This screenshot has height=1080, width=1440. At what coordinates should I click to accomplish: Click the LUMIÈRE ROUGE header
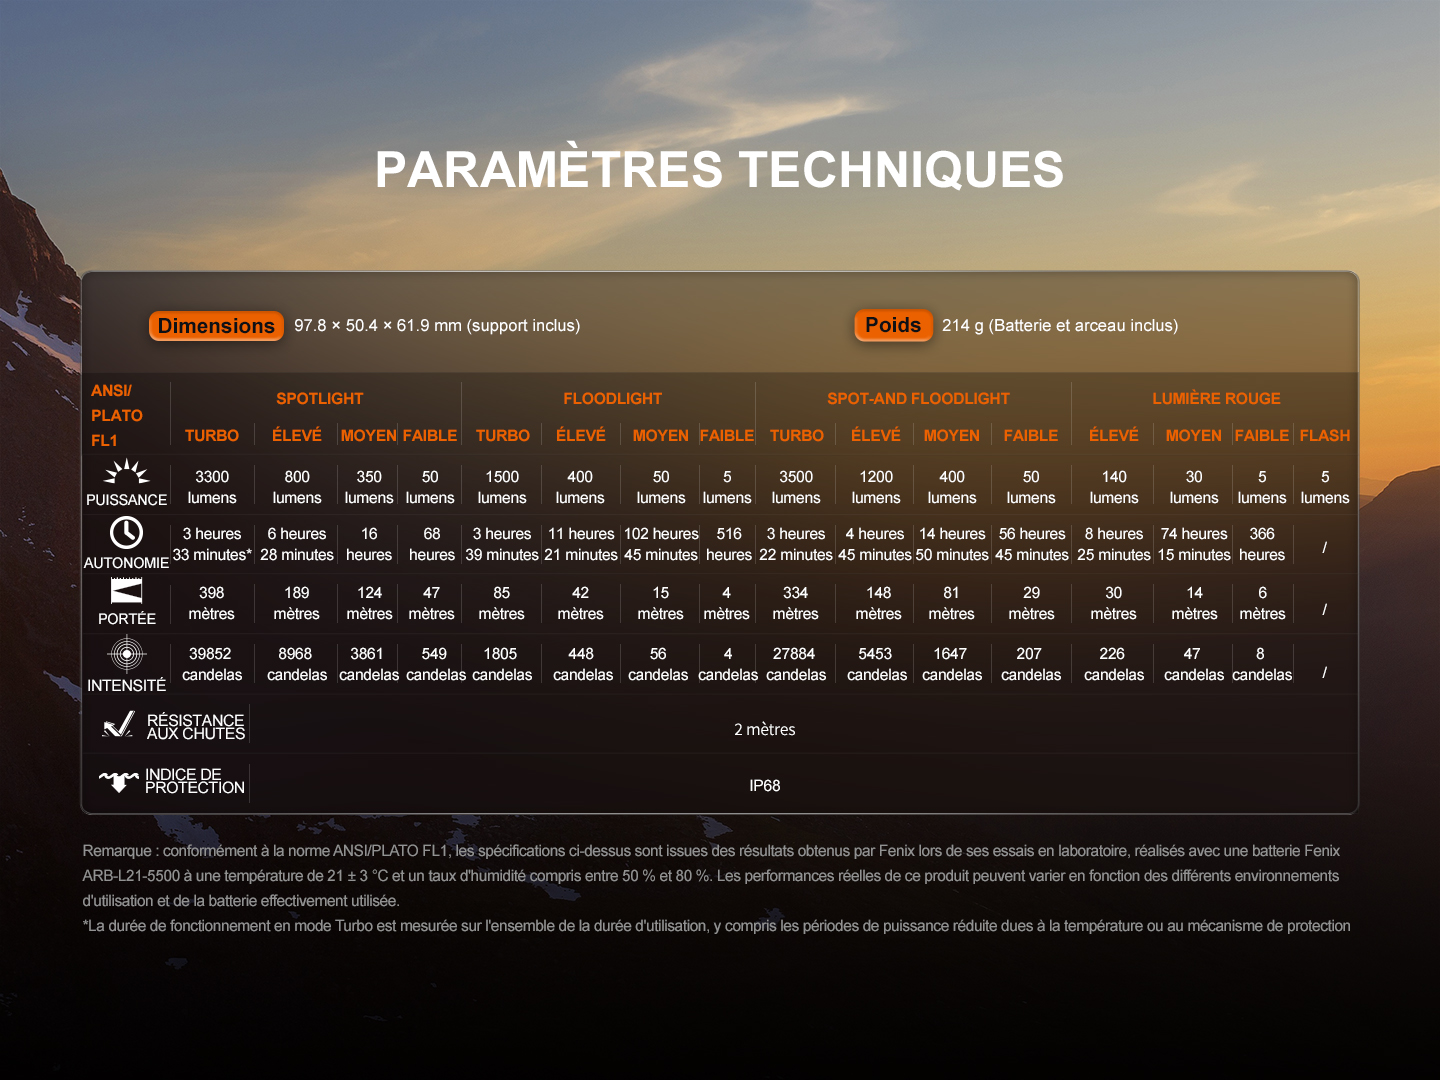tap(1216, 398)
